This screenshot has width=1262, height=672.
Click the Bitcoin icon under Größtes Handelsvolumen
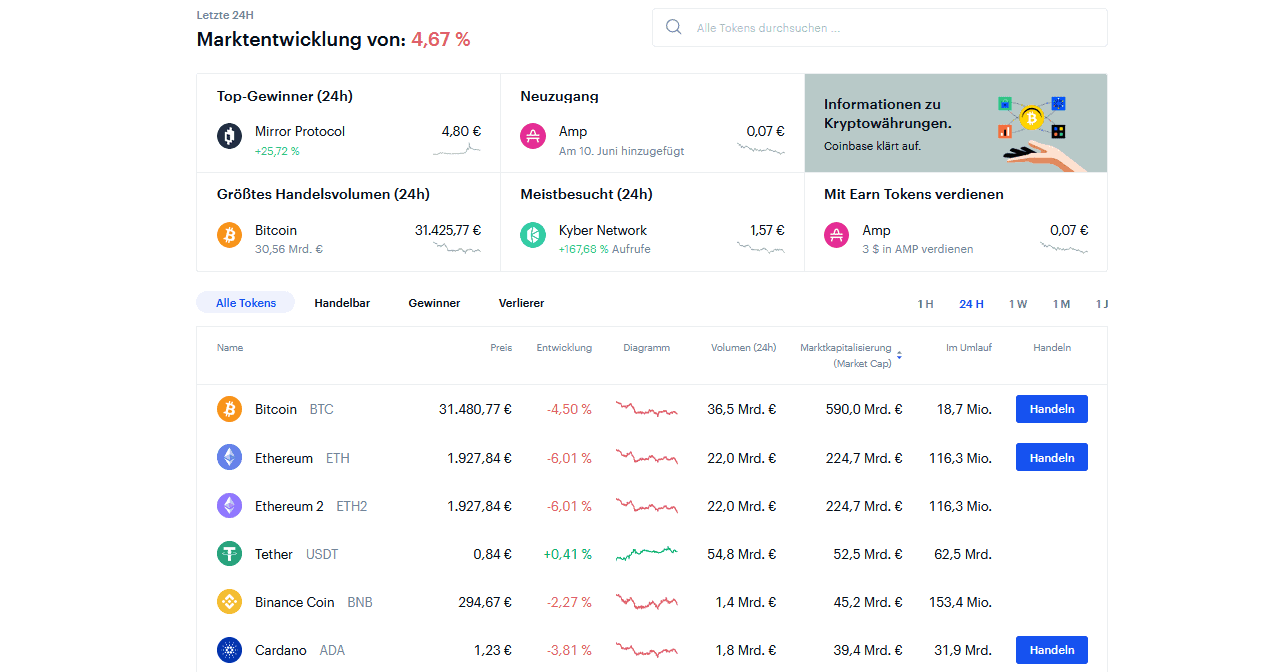point(230,235)
